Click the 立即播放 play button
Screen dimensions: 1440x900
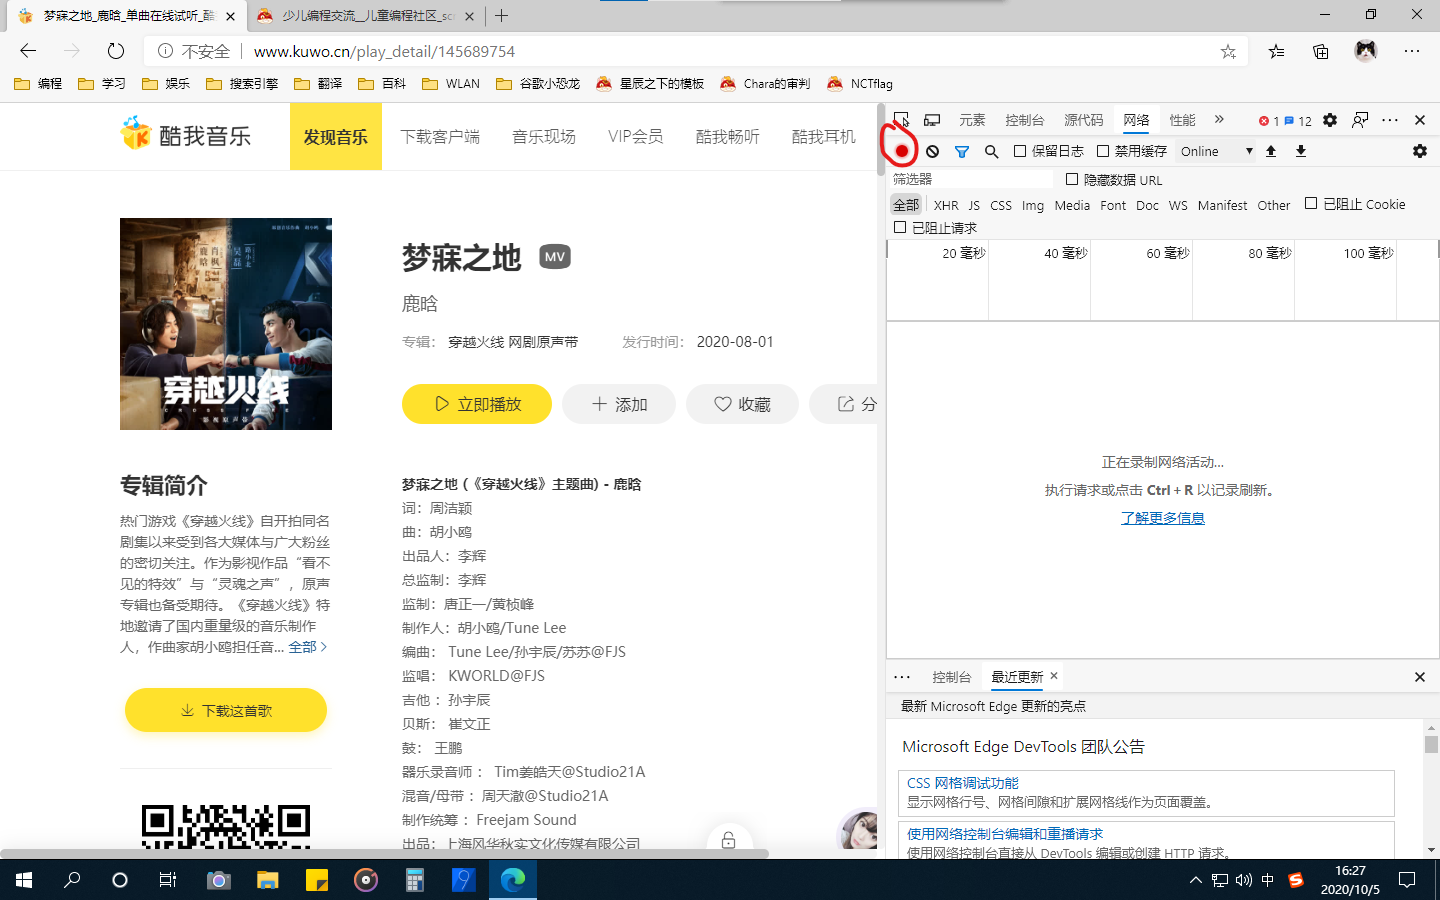[x=477, y=404]
